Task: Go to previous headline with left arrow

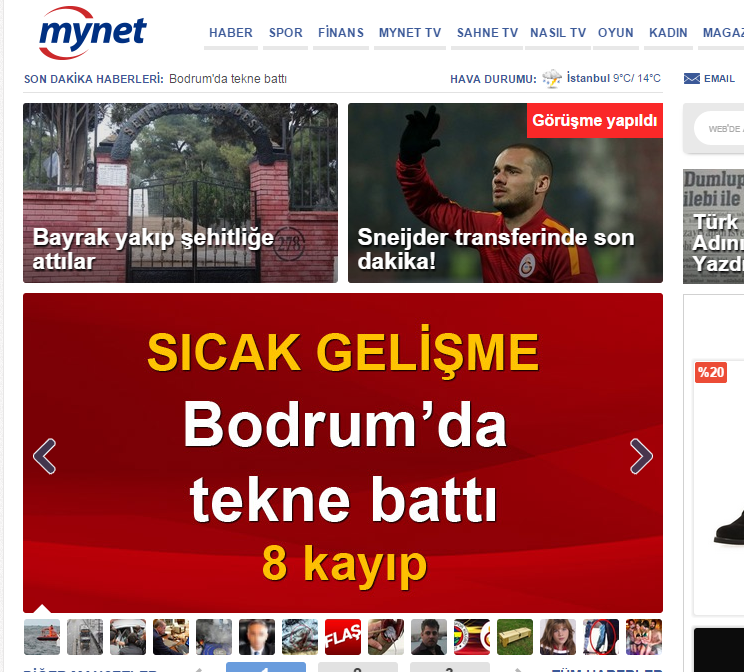Action: pos(45,456)
